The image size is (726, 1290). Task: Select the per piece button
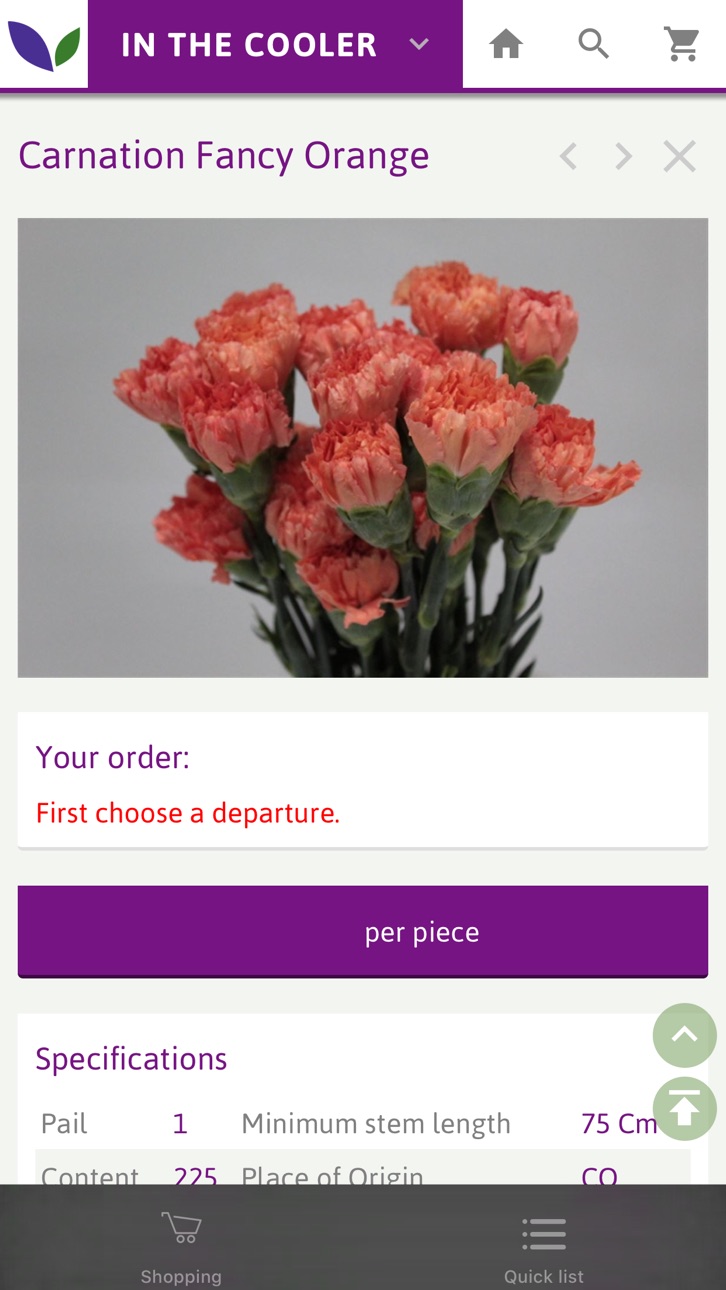pos(363,932)
